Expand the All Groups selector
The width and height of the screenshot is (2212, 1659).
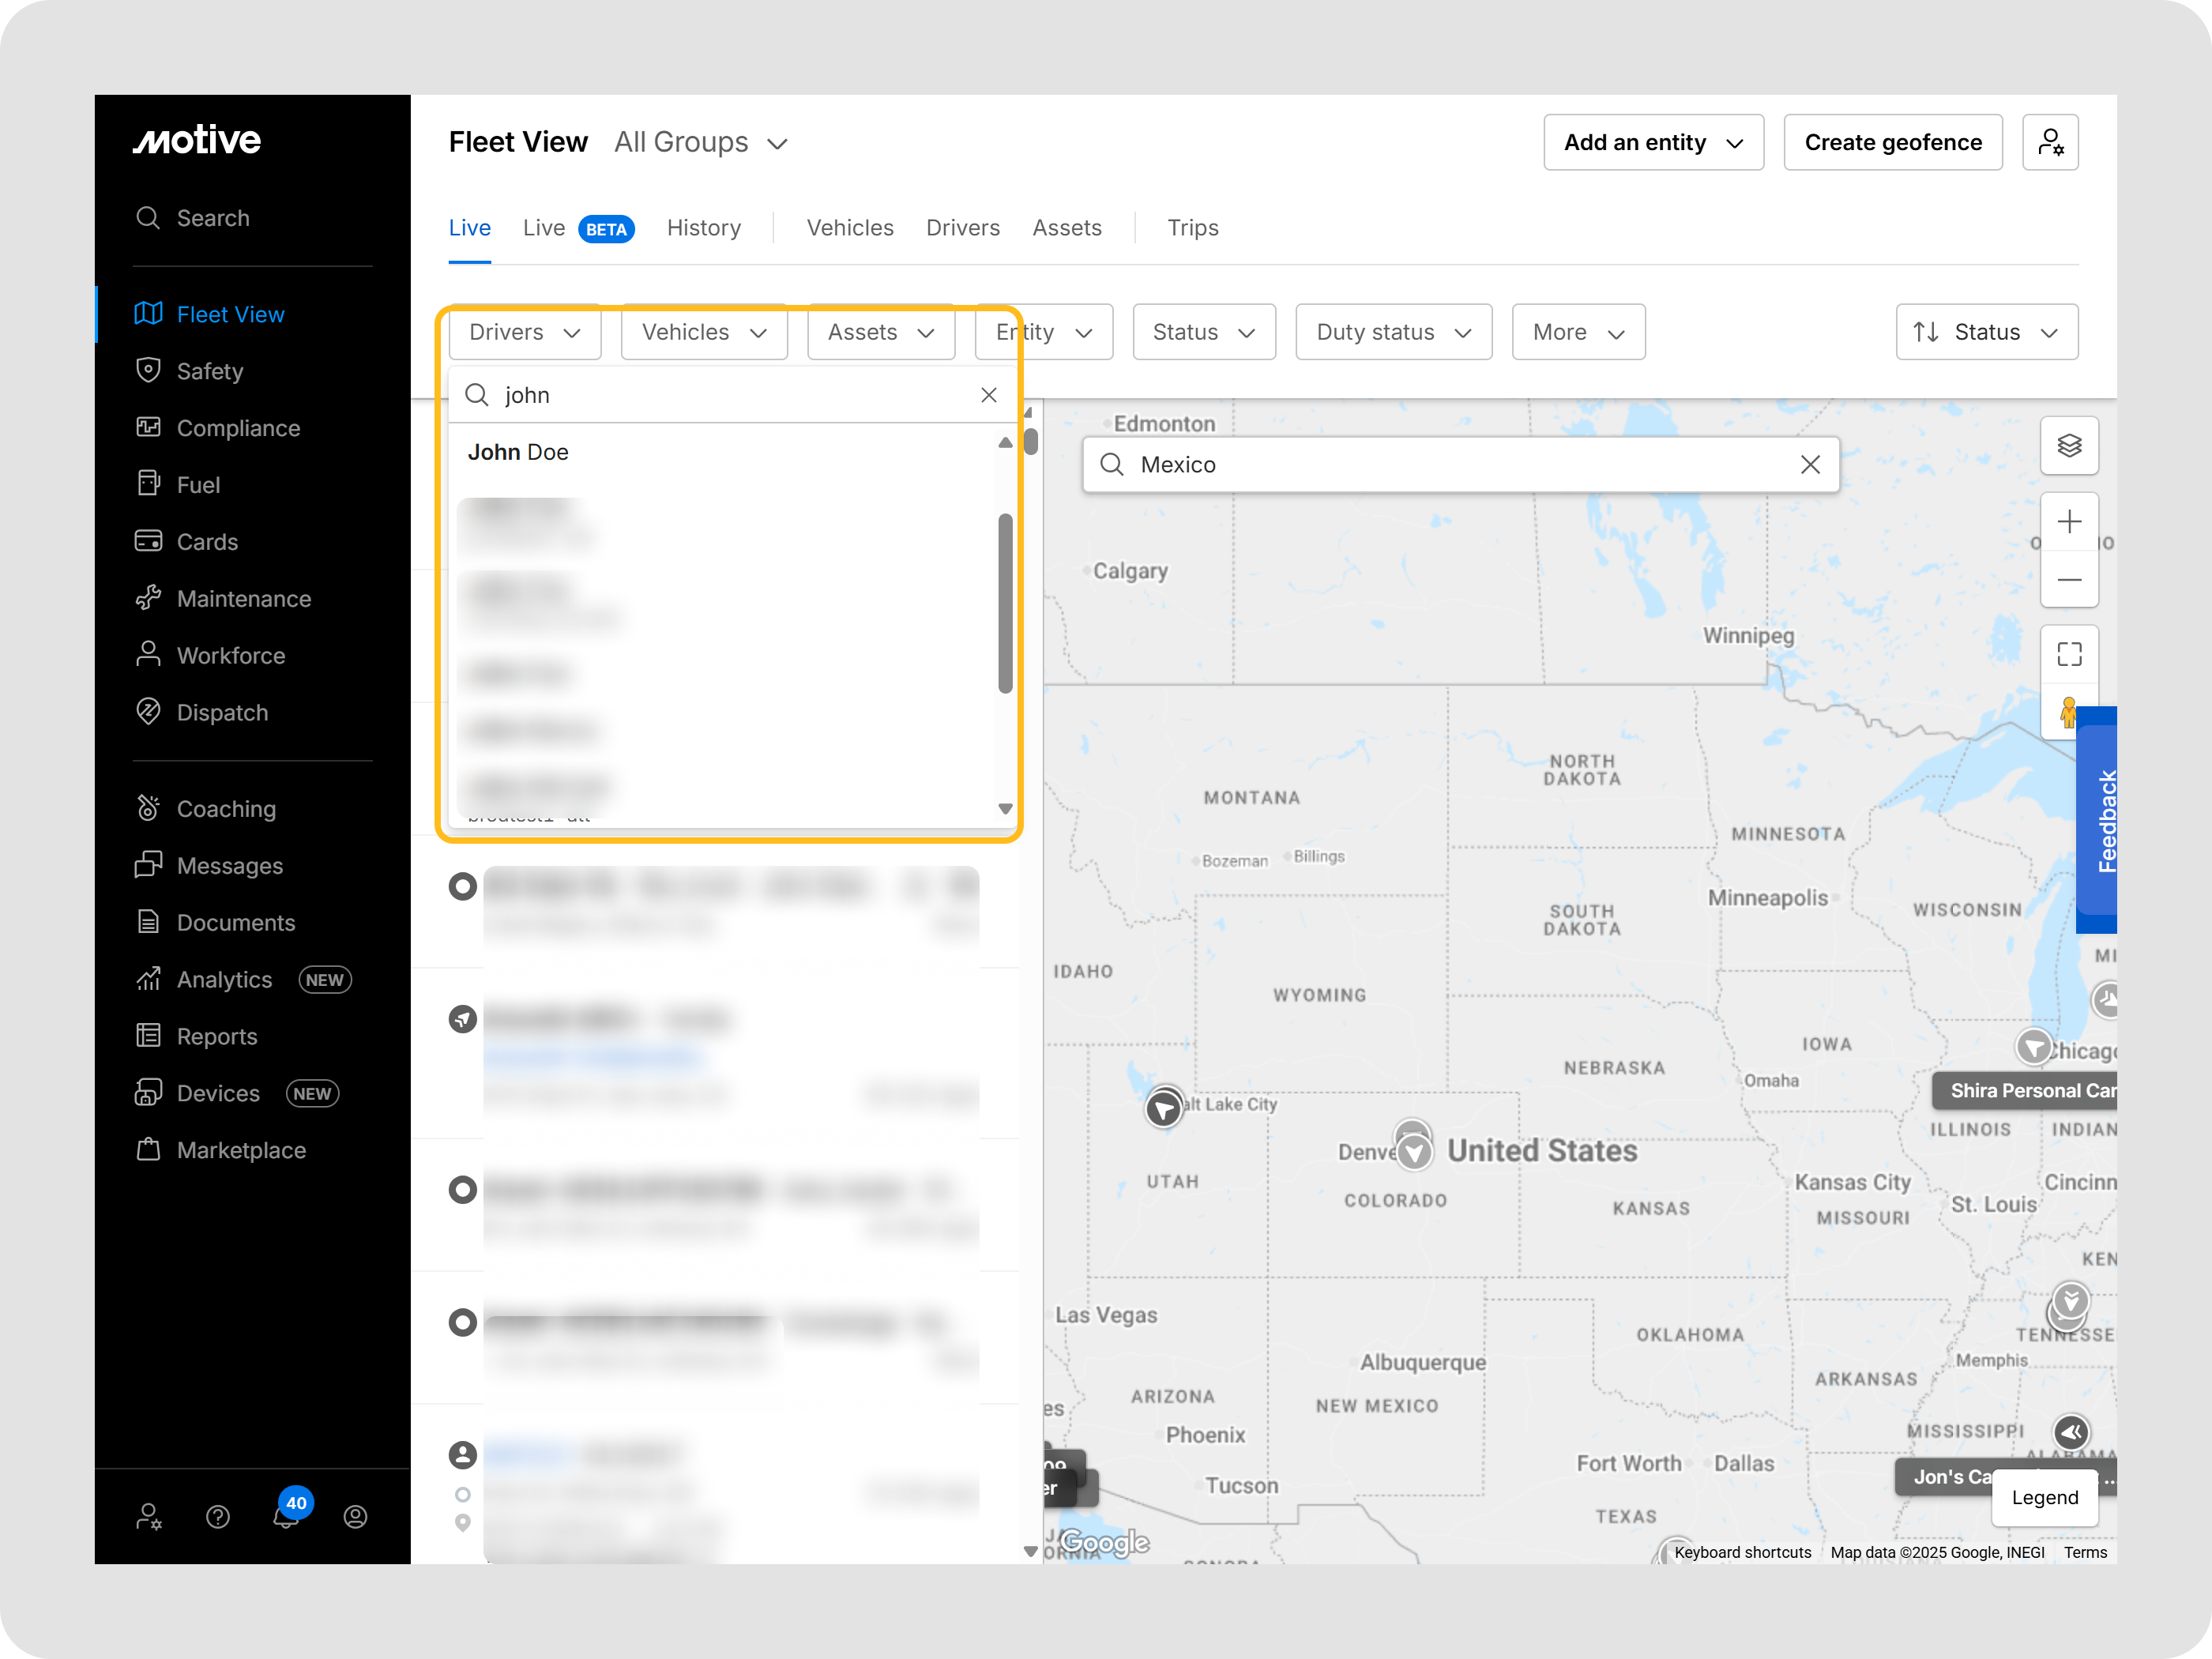coord(701,143)
